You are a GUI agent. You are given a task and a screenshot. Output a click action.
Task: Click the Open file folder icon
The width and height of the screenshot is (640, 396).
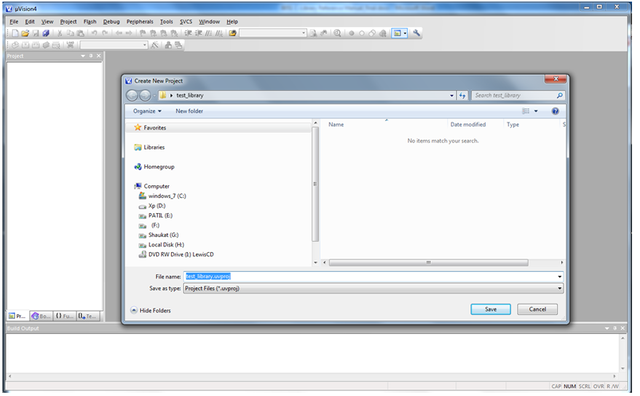(25, 33)
